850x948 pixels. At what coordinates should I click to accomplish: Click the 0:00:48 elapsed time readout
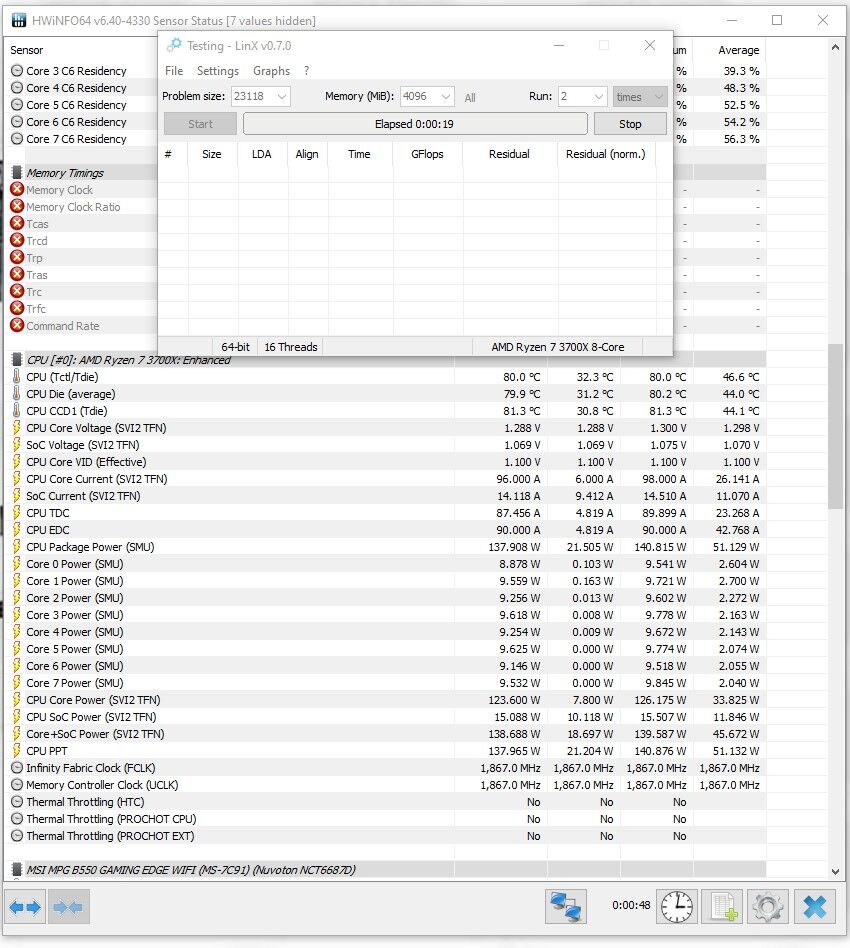click(x=631, y=905)
